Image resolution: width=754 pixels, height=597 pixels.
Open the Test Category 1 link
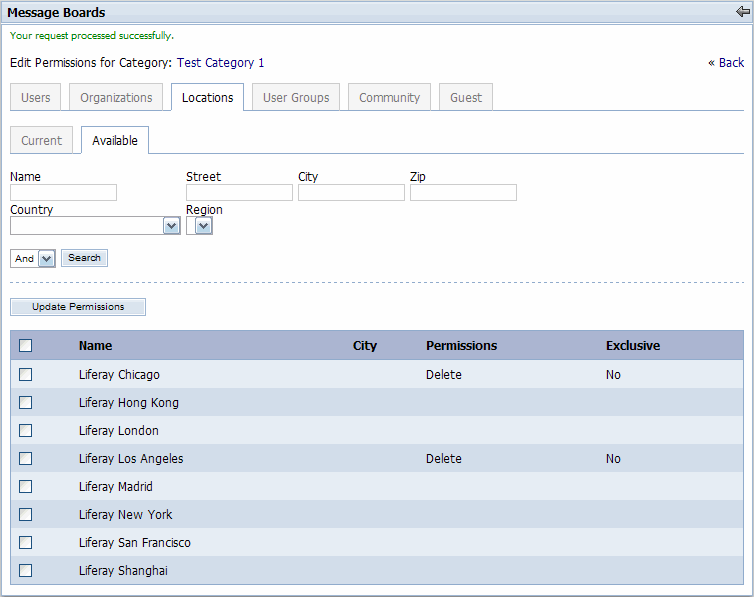click(220, 63)
